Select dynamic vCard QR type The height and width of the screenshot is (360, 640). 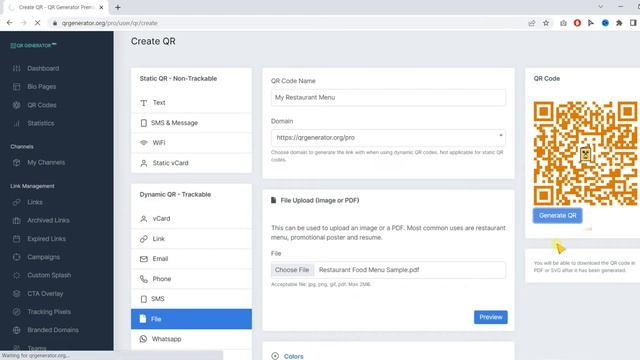pos(191,219)
